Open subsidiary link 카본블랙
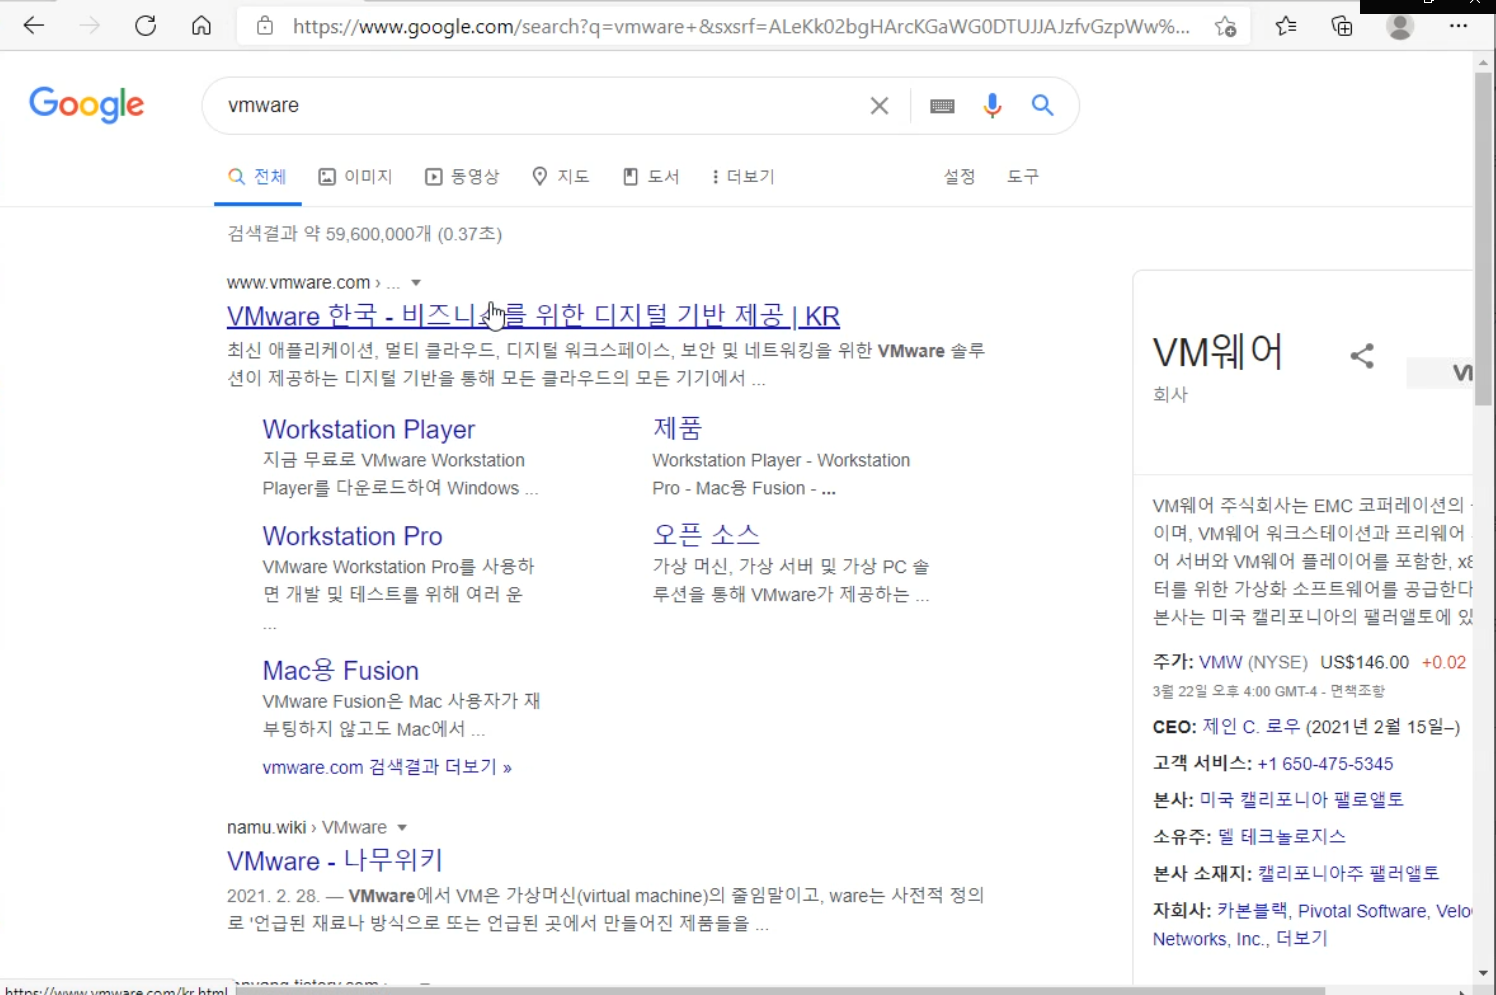The height and width of the screenshot is (995, 1496). click(1252, 911)
